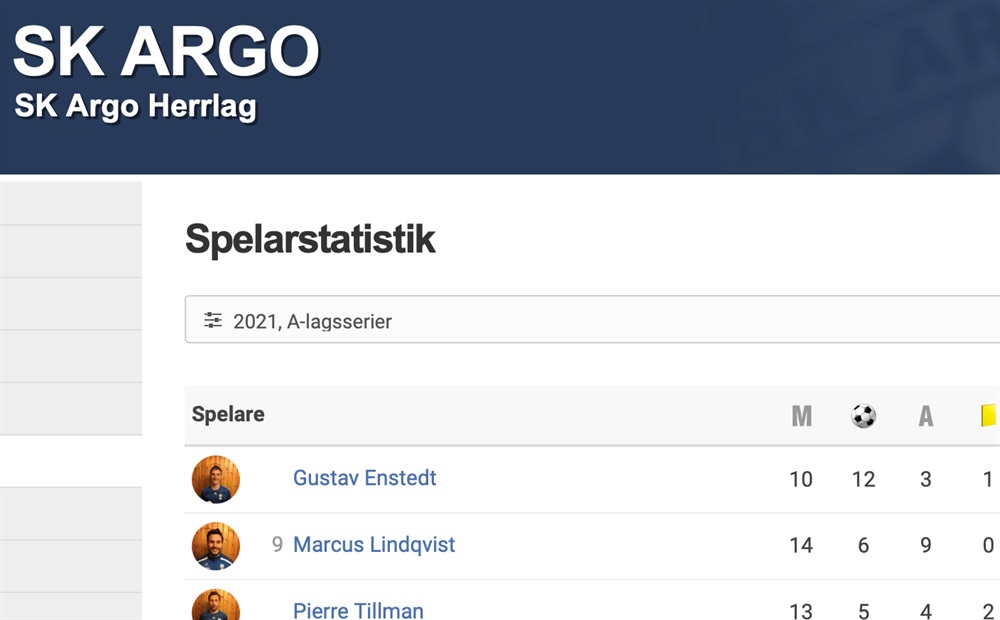Open the 2021, A-lagsserier filter dropdown
1000x620 pixels.
pos(592,319)
